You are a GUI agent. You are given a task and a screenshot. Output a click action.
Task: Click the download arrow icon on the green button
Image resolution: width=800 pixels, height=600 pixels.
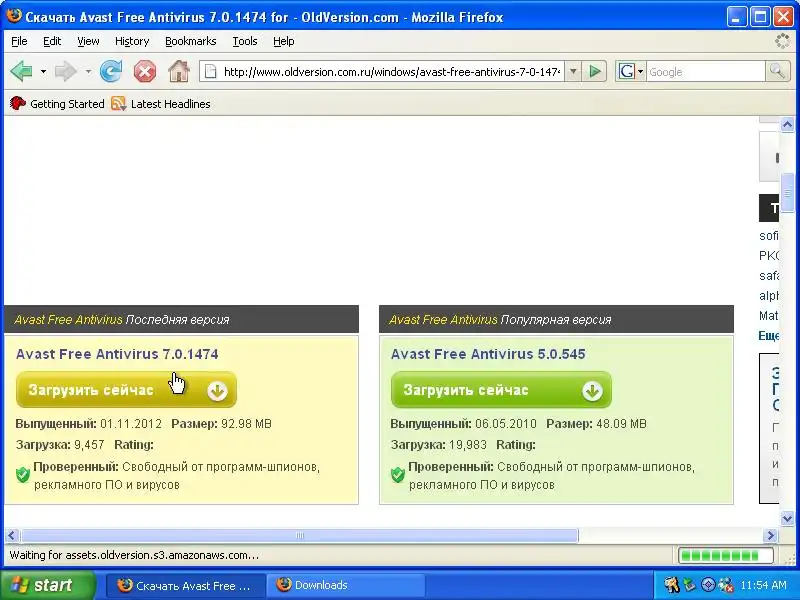(592, 391)
